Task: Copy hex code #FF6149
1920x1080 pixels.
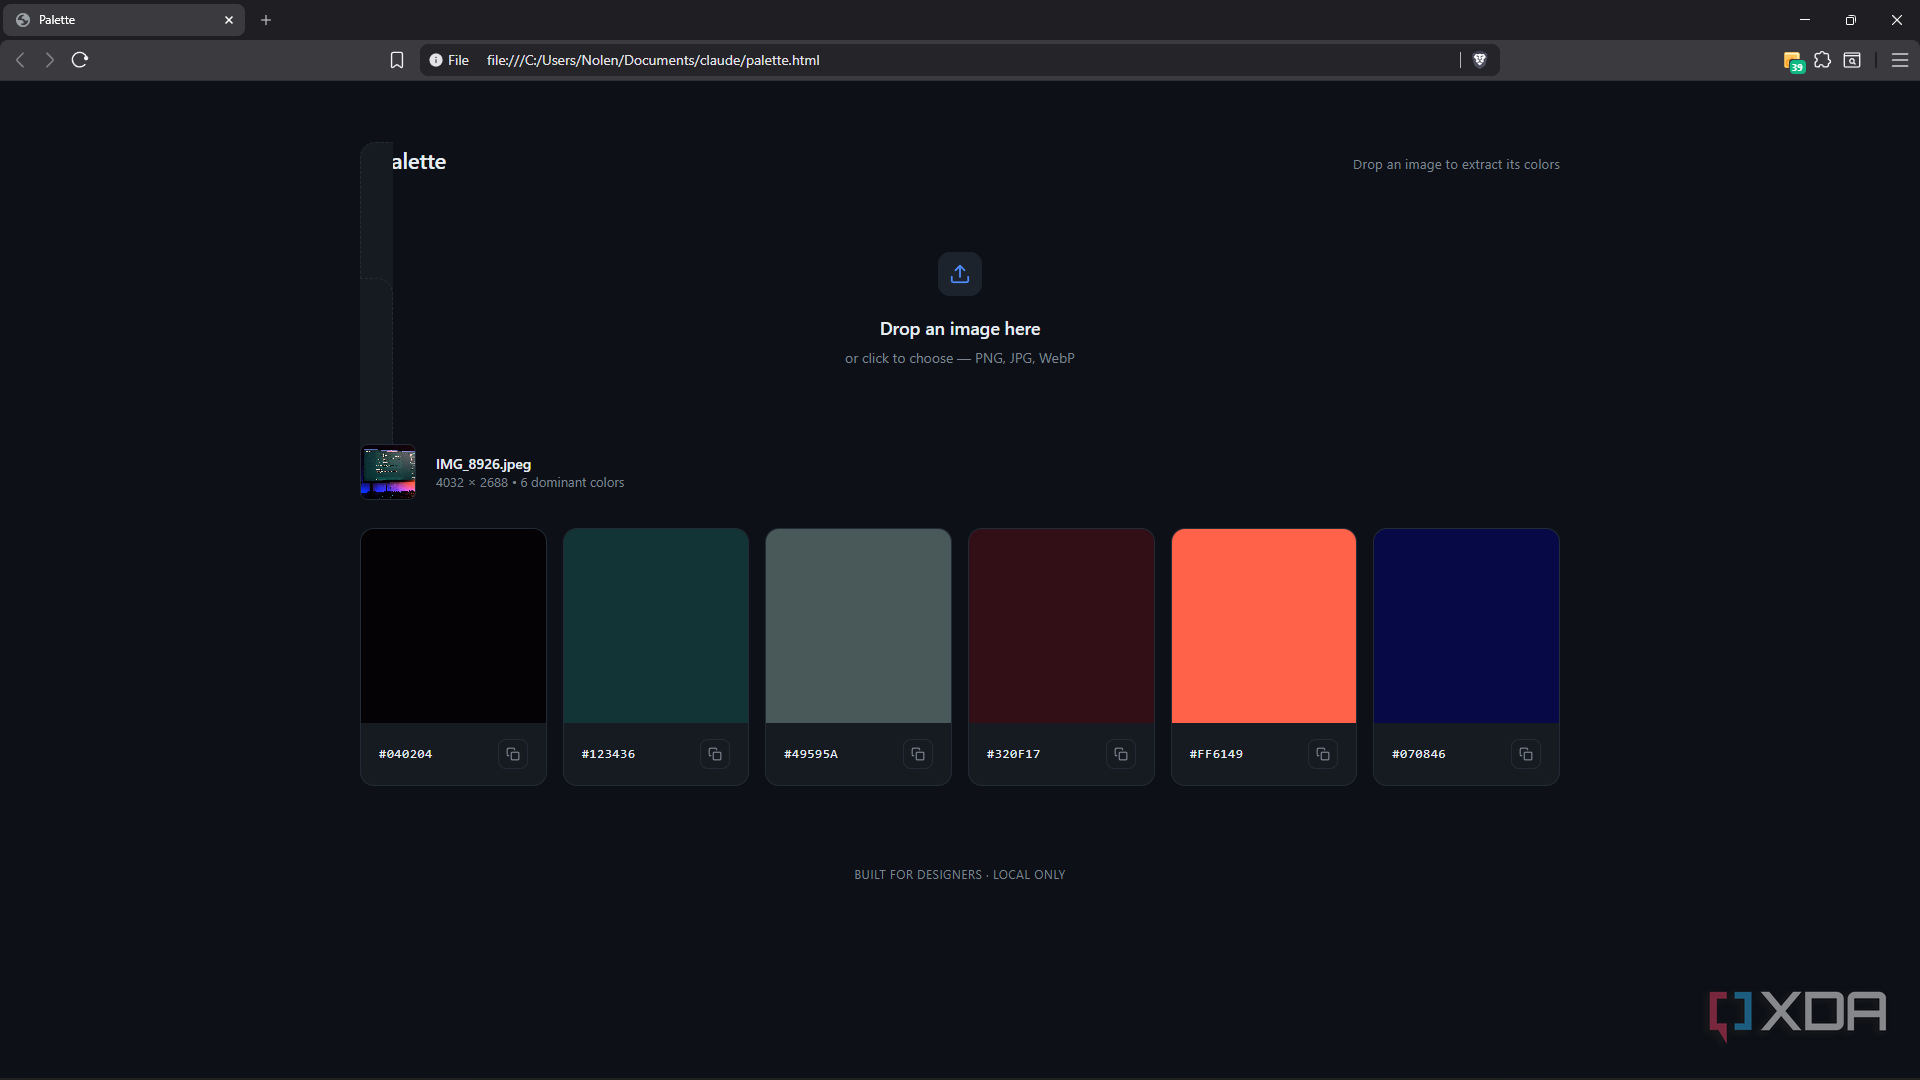Action: point(1323,754)
